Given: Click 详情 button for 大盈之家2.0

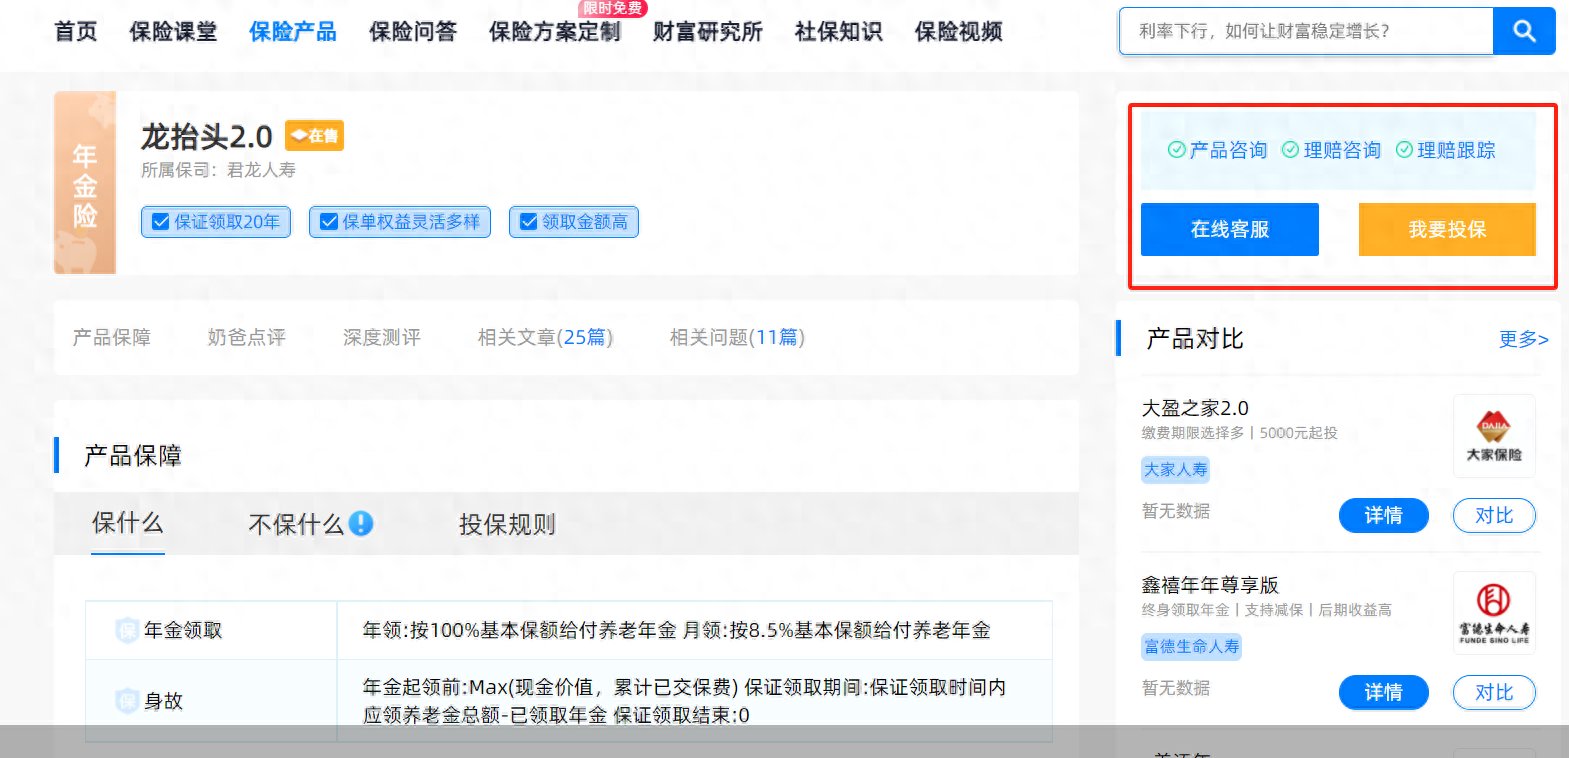Looking at the screenshot, I should tap(1384, 515).
